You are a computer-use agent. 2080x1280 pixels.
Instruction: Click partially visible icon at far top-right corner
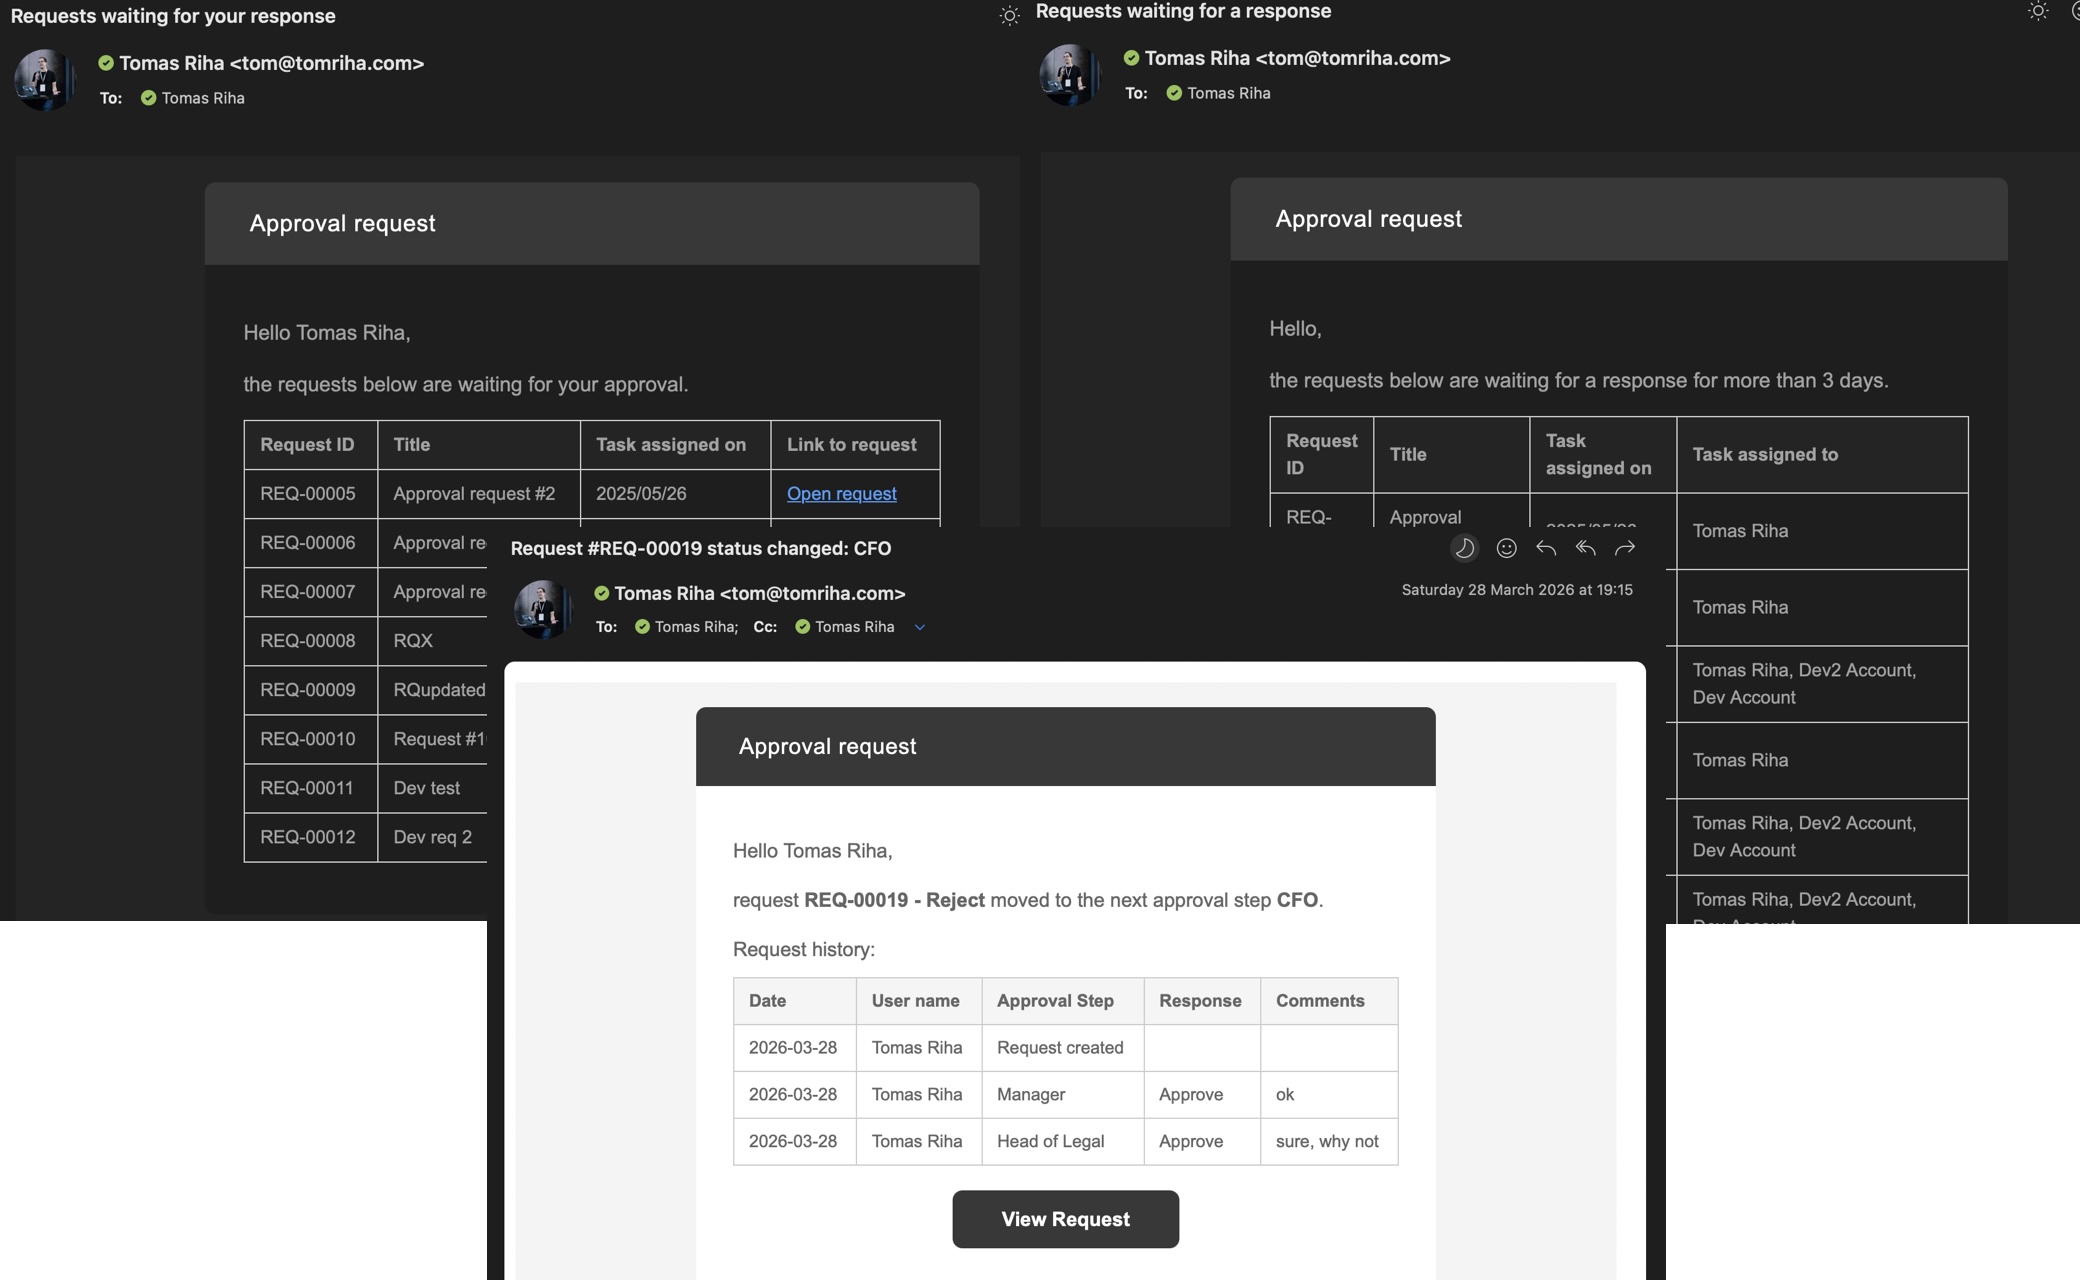click(2075, 12)
